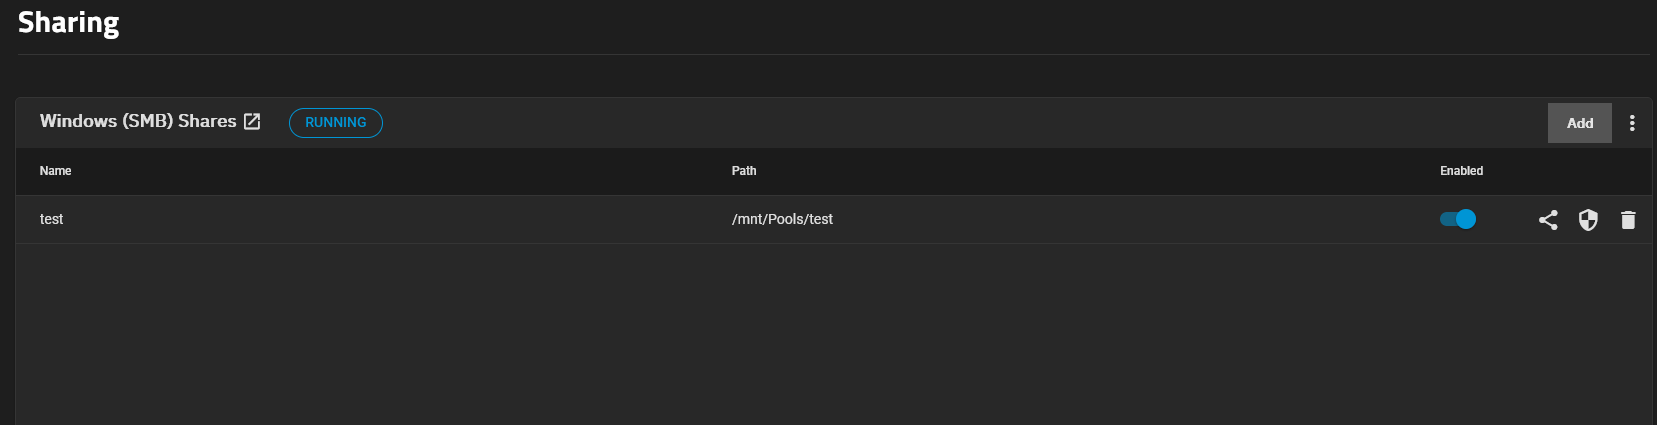Click the RUNNING service status badge

[336, 122]
